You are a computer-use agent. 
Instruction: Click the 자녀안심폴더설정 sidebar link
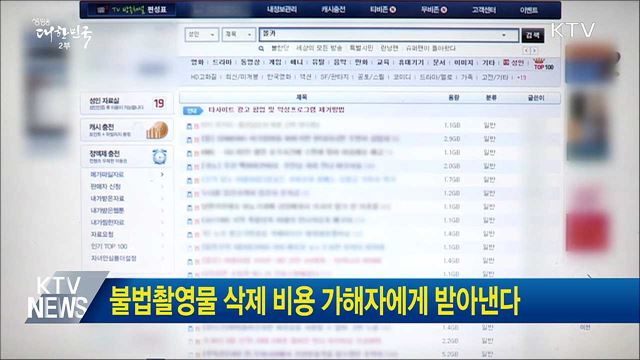point(113,258)
